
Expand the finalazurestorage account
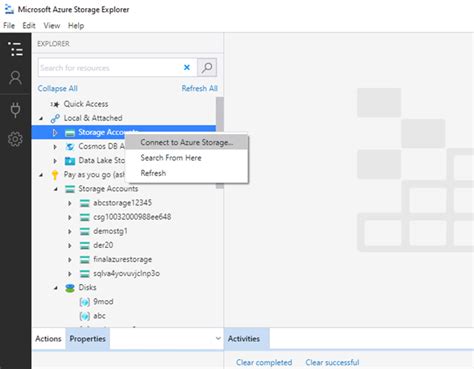point(70,260)
